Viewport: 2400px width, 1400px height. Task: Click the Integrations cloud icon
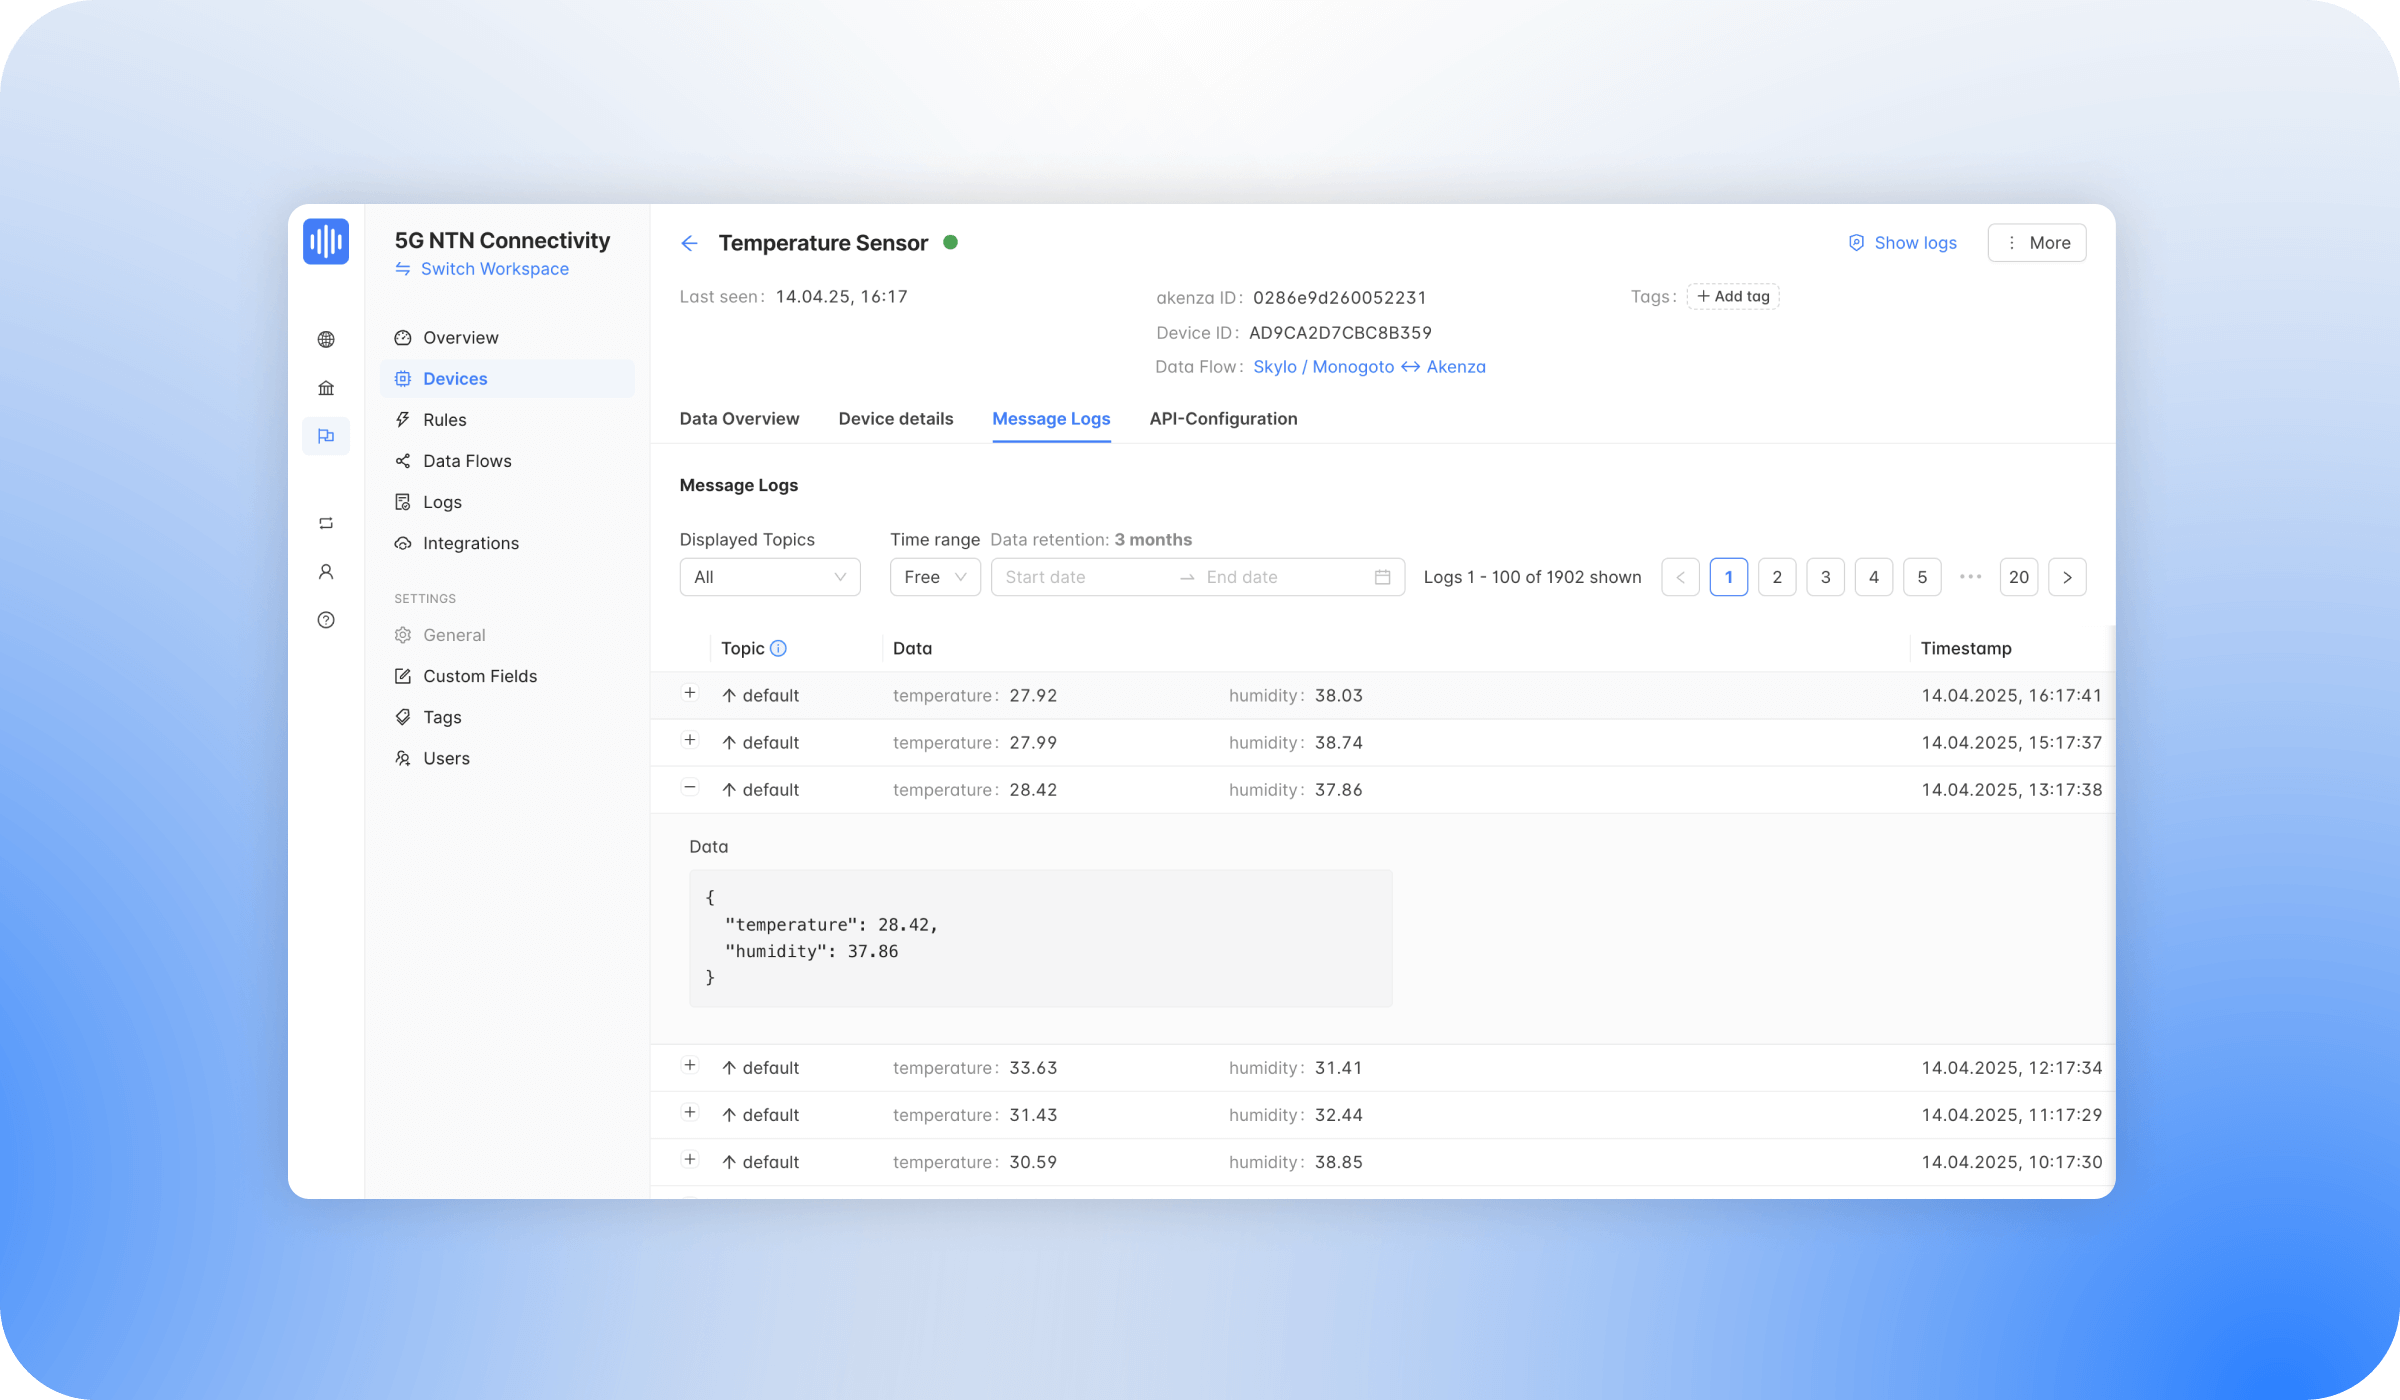pos(403,543)
